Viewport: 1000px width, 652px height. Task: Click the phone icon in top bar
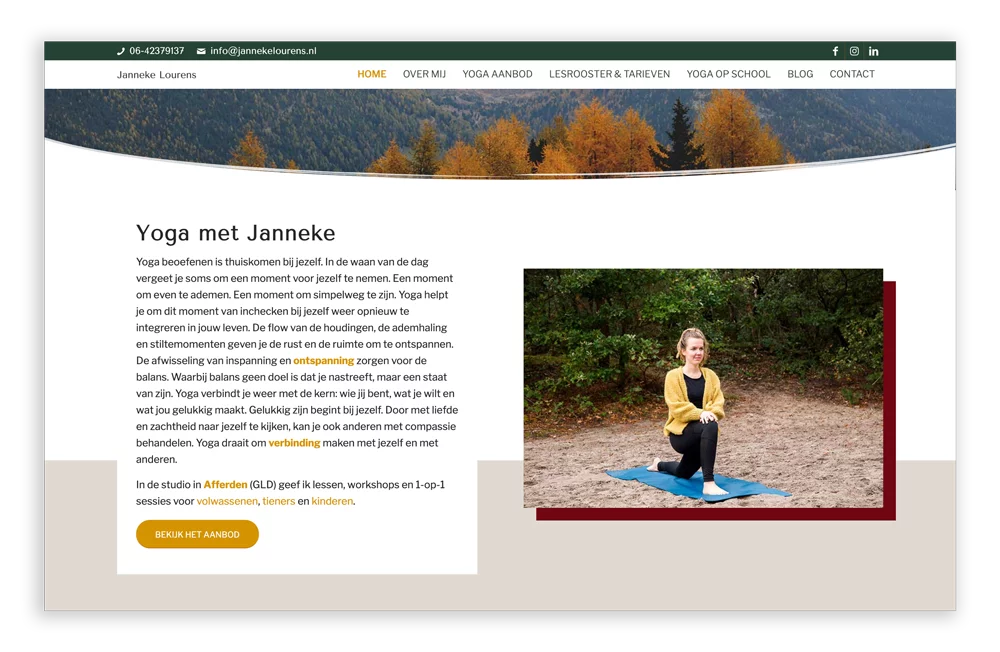click(121, 51)
